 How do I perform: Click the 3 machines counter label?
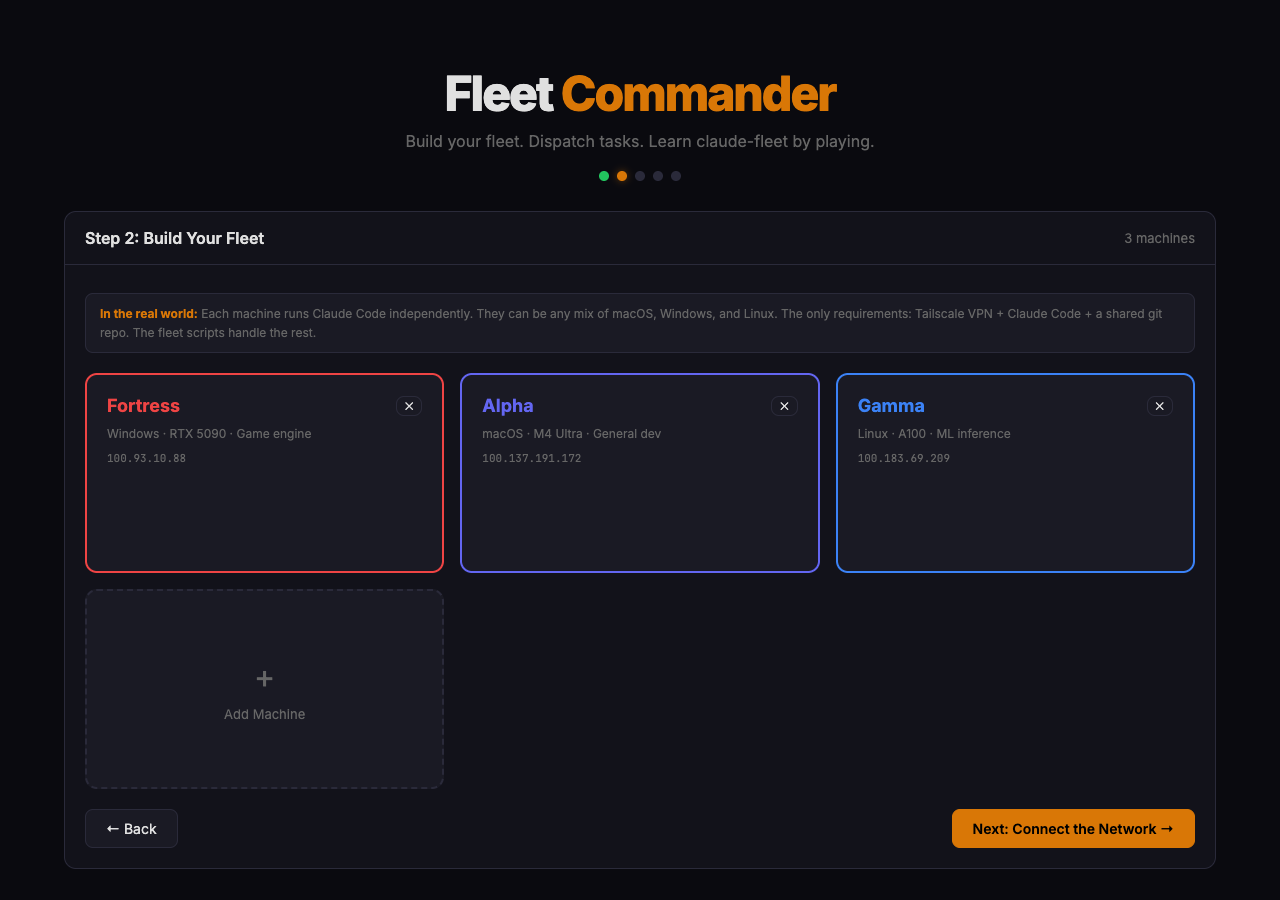pos(1160,238)
